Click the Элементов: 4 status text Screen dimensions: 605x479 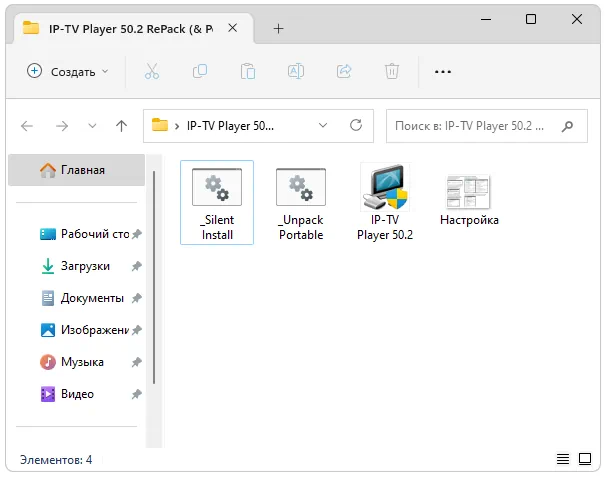pyautogui.click(x=56, y=460)
